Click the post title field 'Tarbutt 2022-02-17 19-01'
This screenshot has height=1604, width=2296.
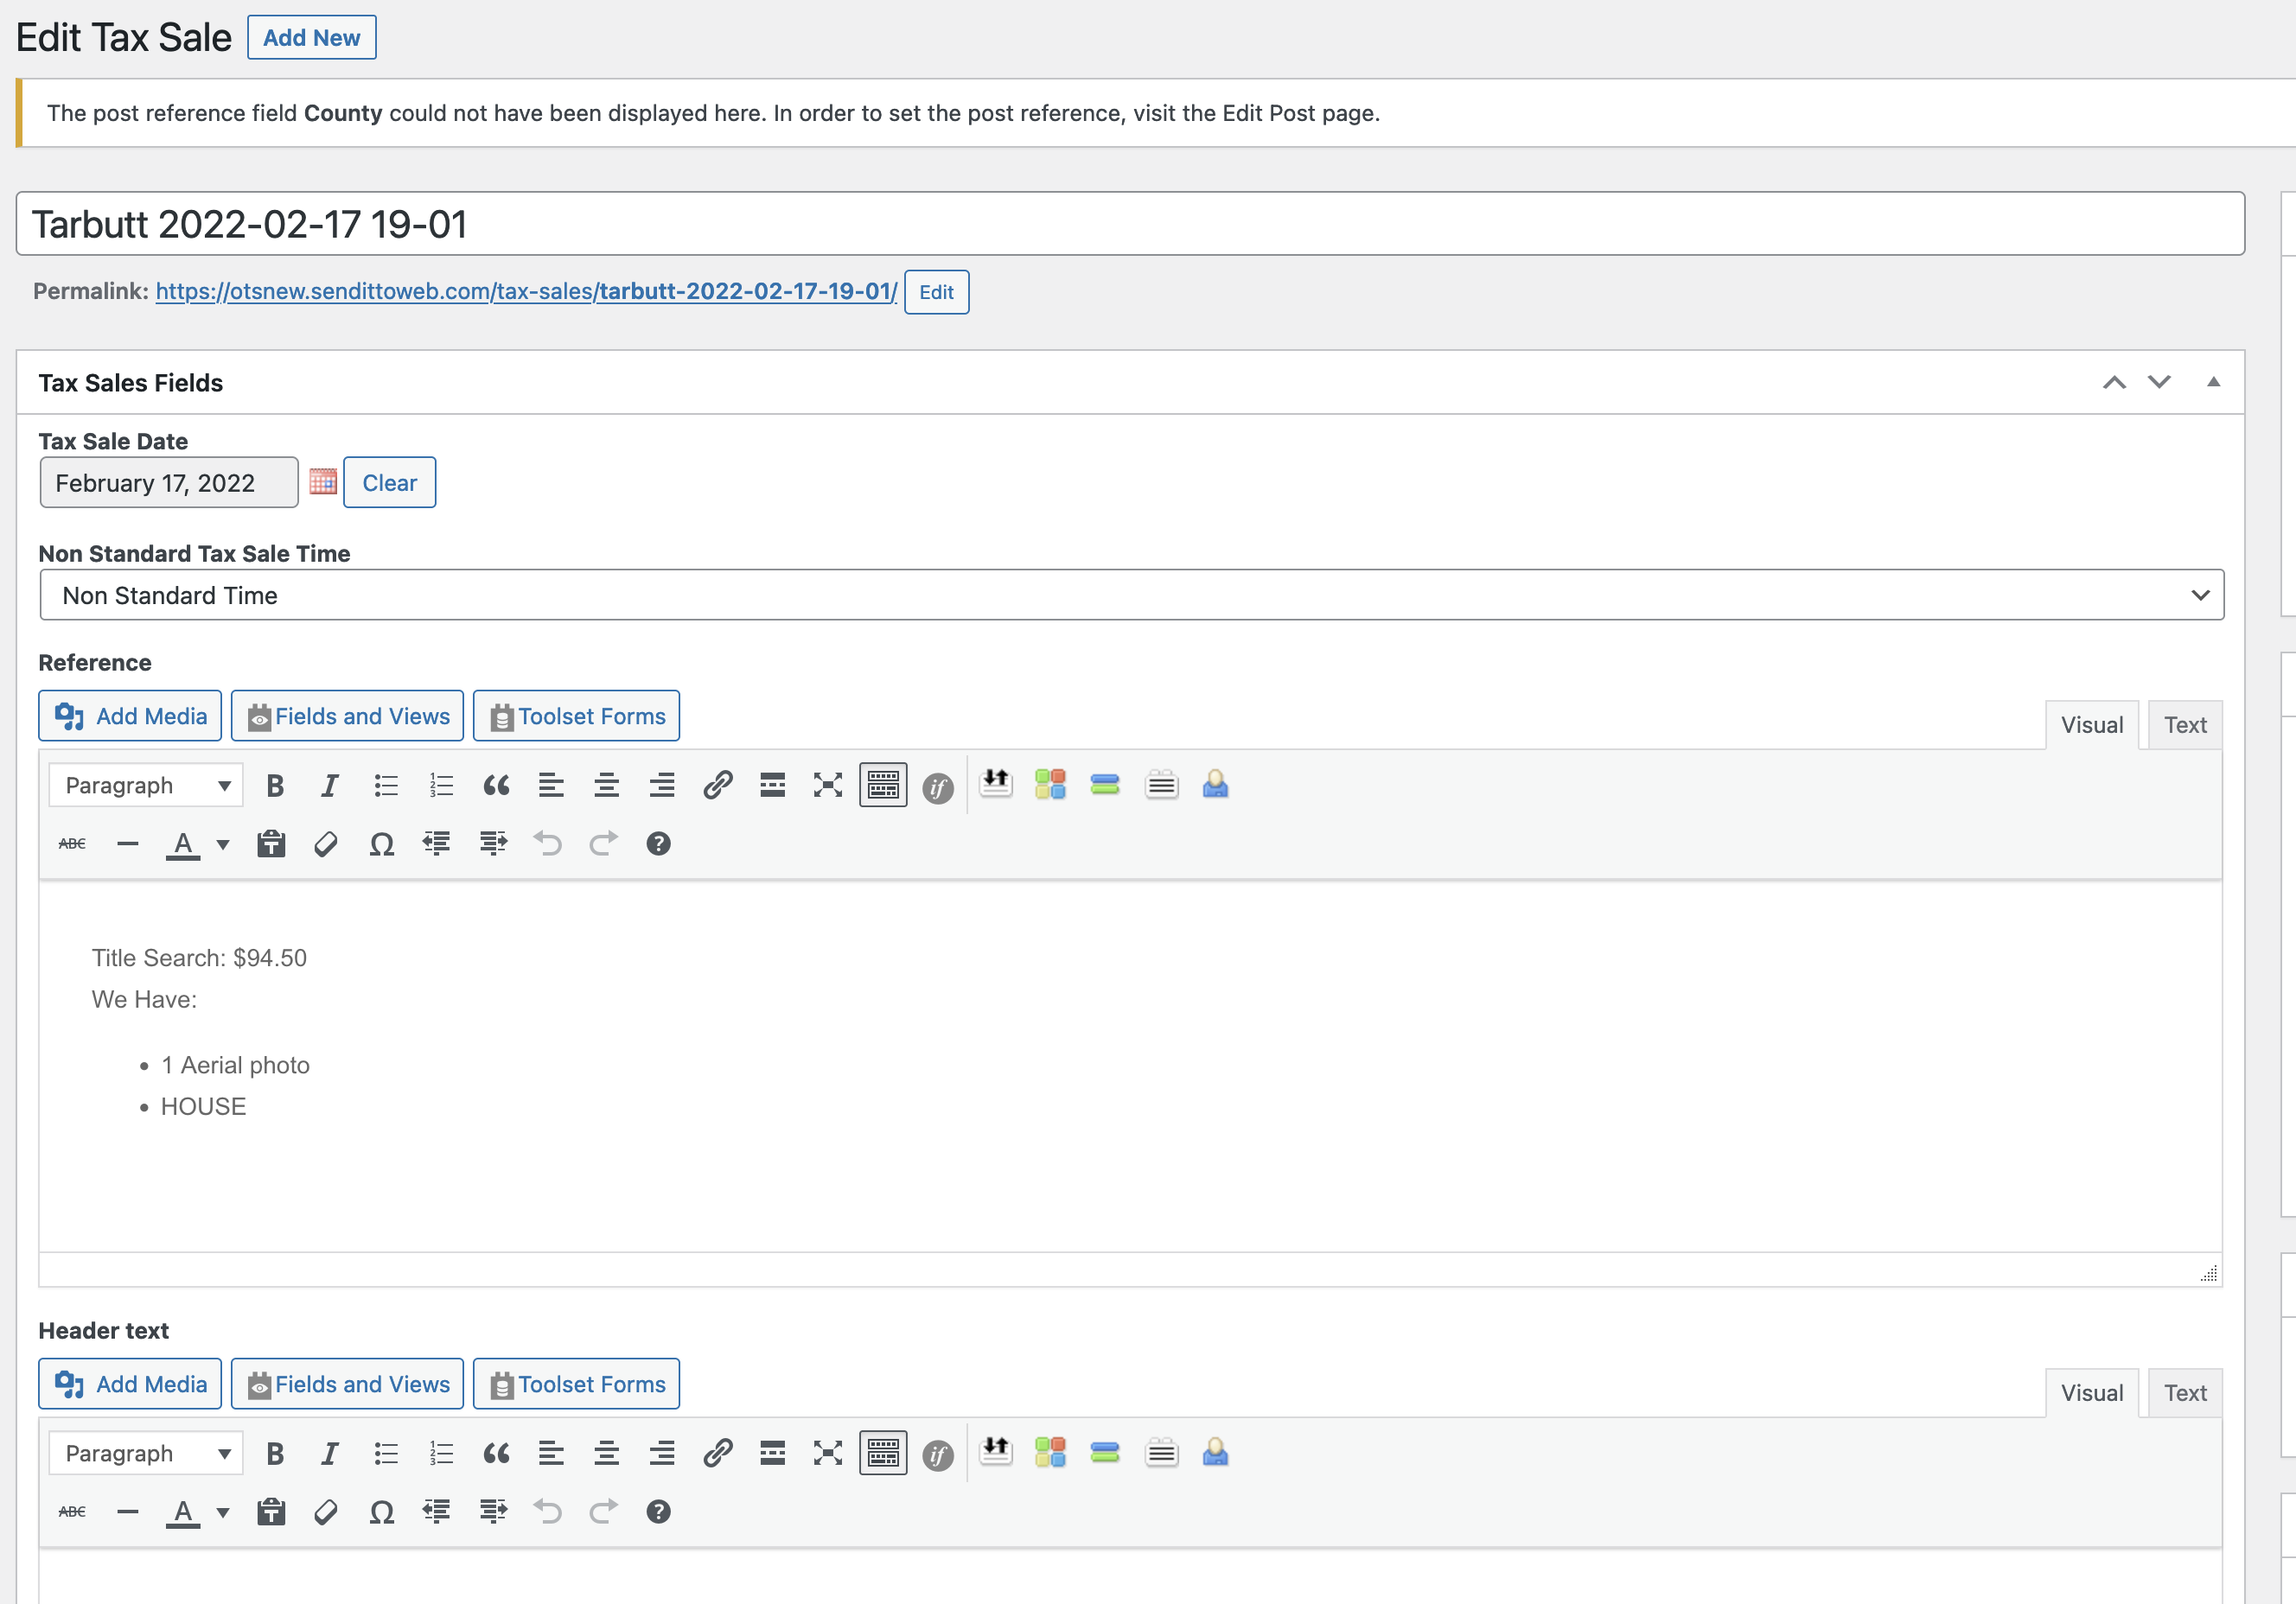pyautogui.click(x=1130, y=224)
